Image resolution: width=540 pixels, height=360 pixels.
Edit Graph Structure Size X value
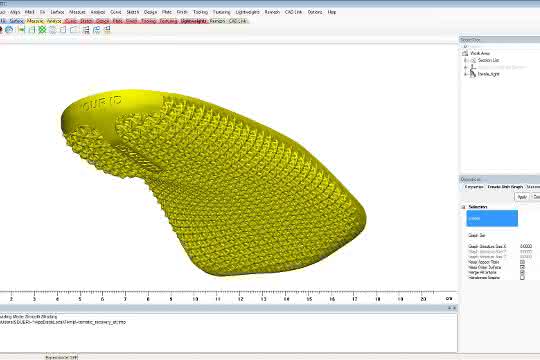click(x=526, y=246)
